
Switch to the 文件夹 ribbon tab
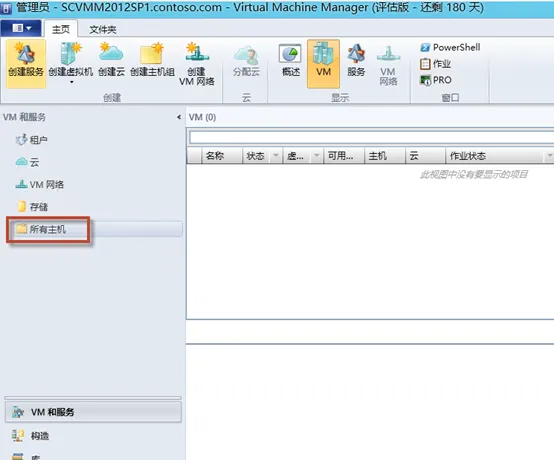102,30
